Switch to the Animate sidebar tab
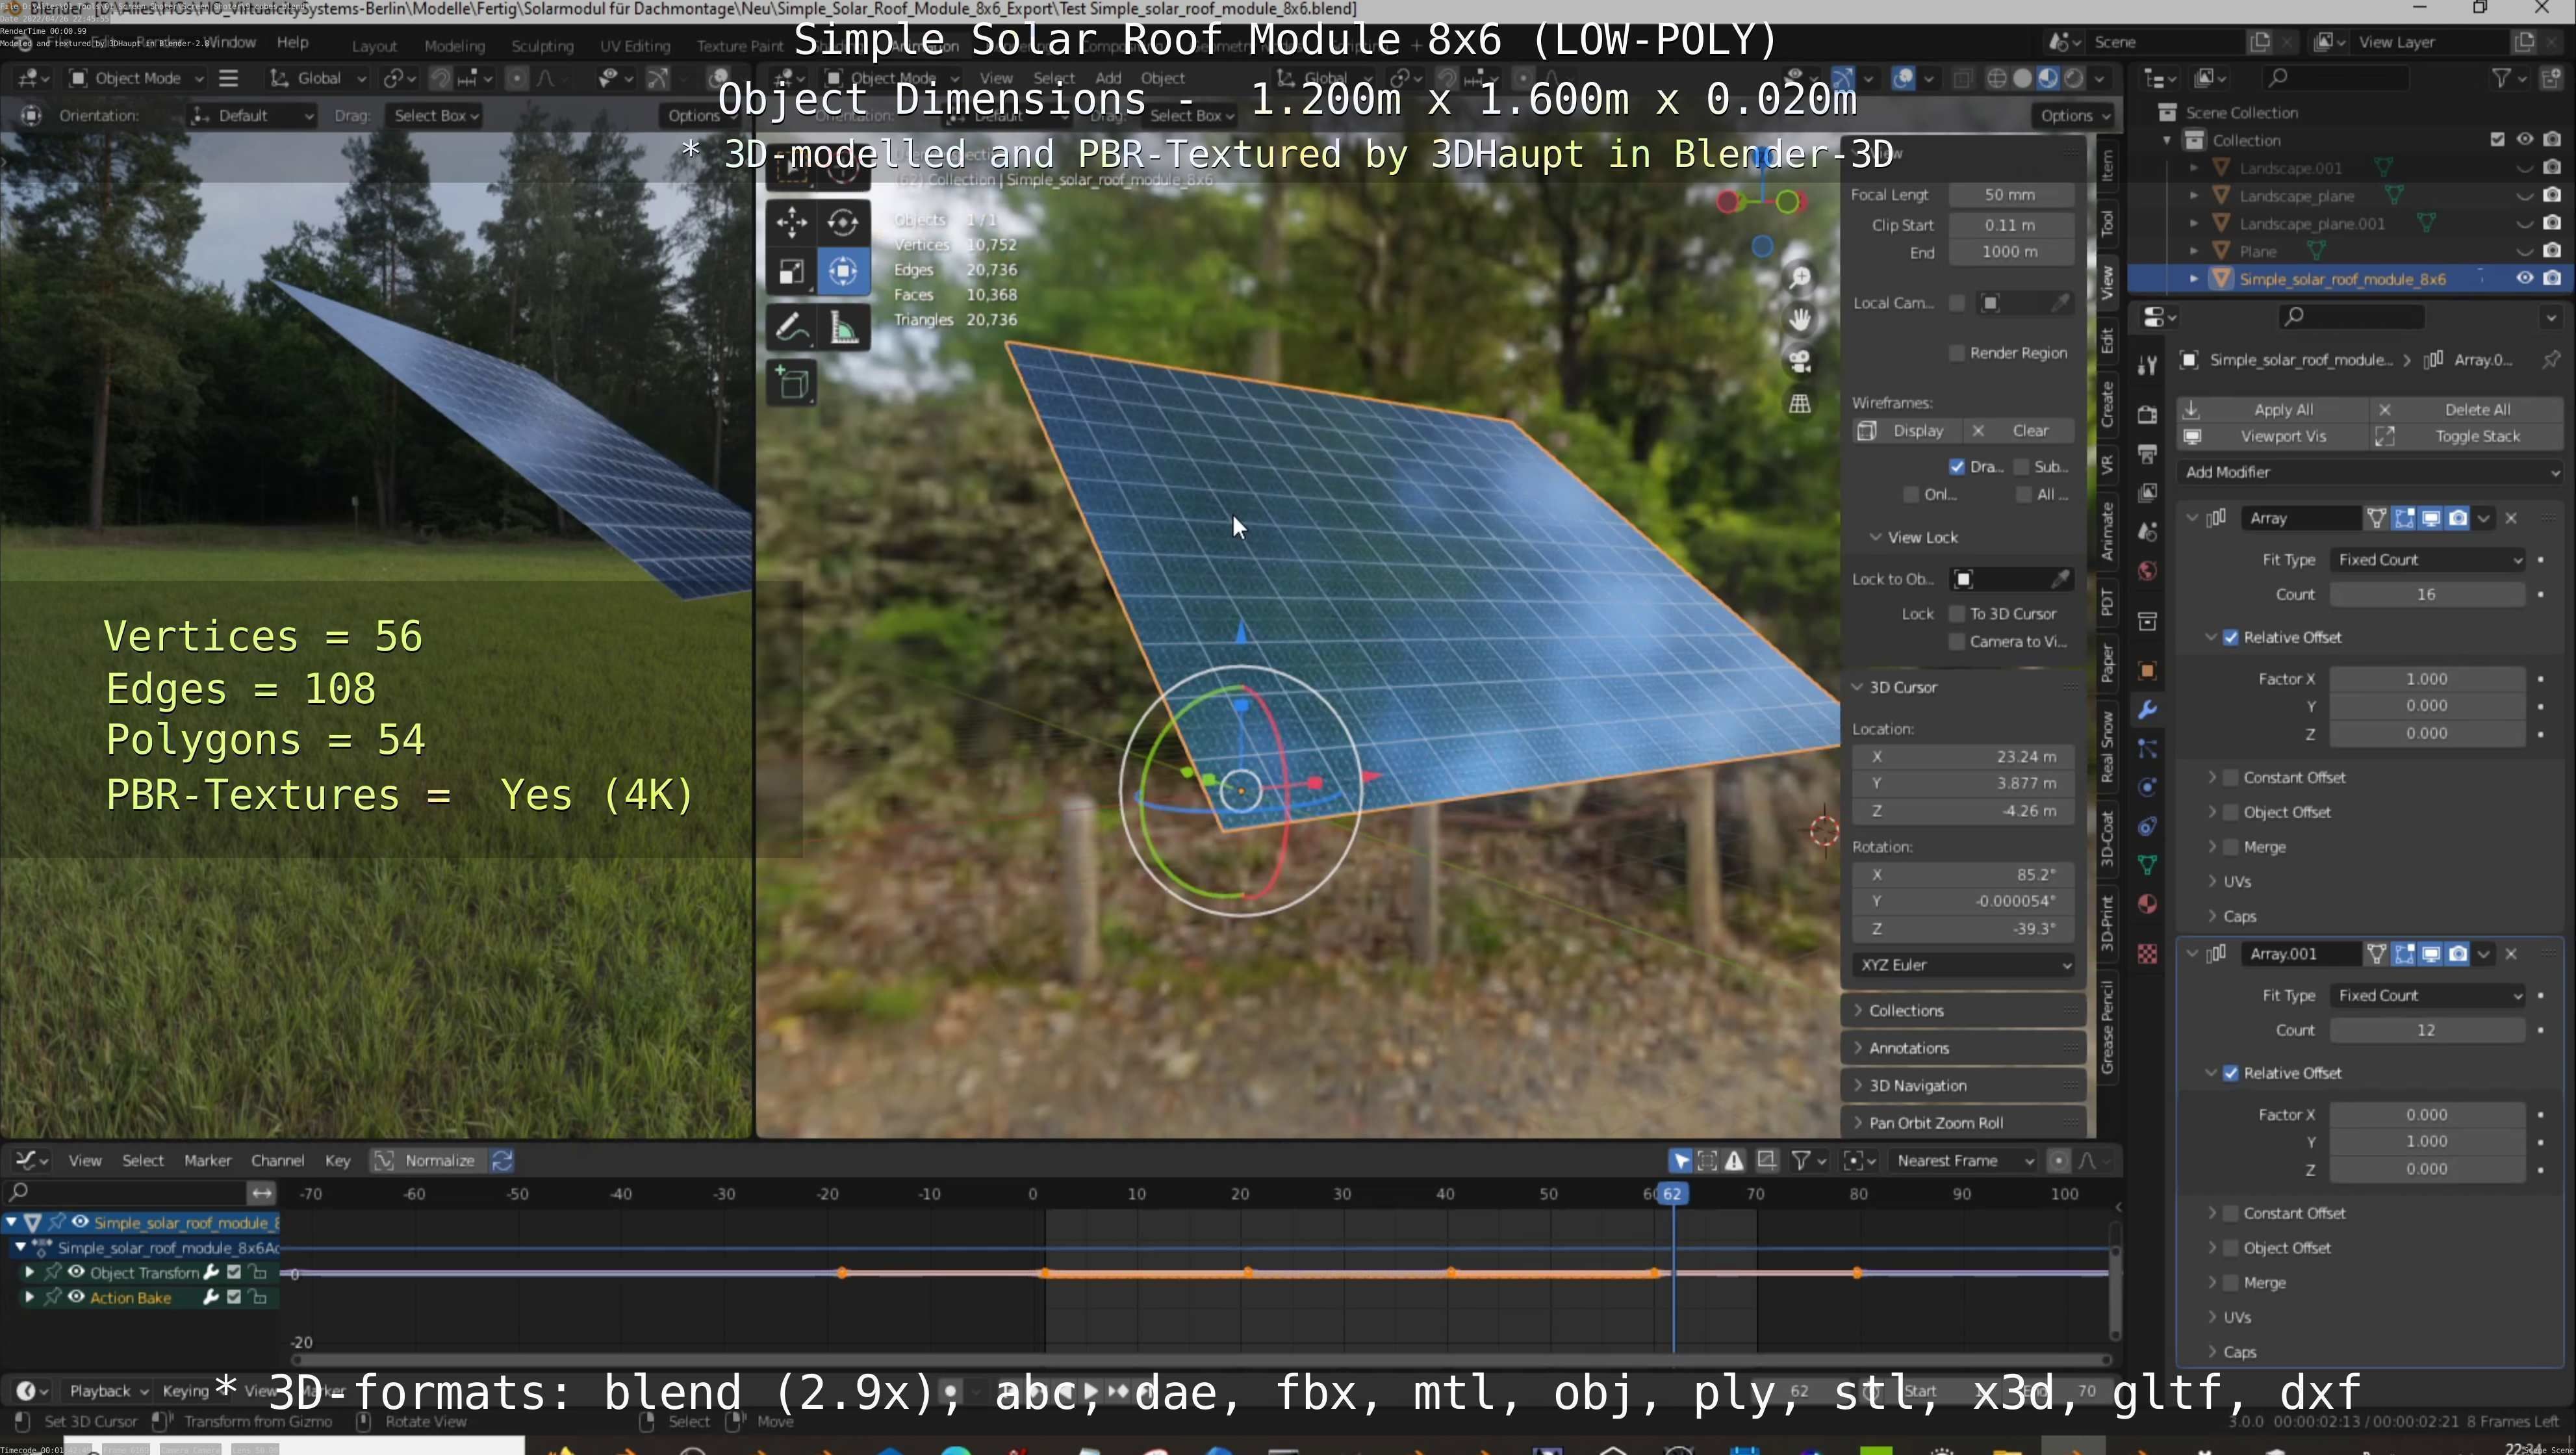This screenshot has width=2576, height=1455. [2107, 531]
